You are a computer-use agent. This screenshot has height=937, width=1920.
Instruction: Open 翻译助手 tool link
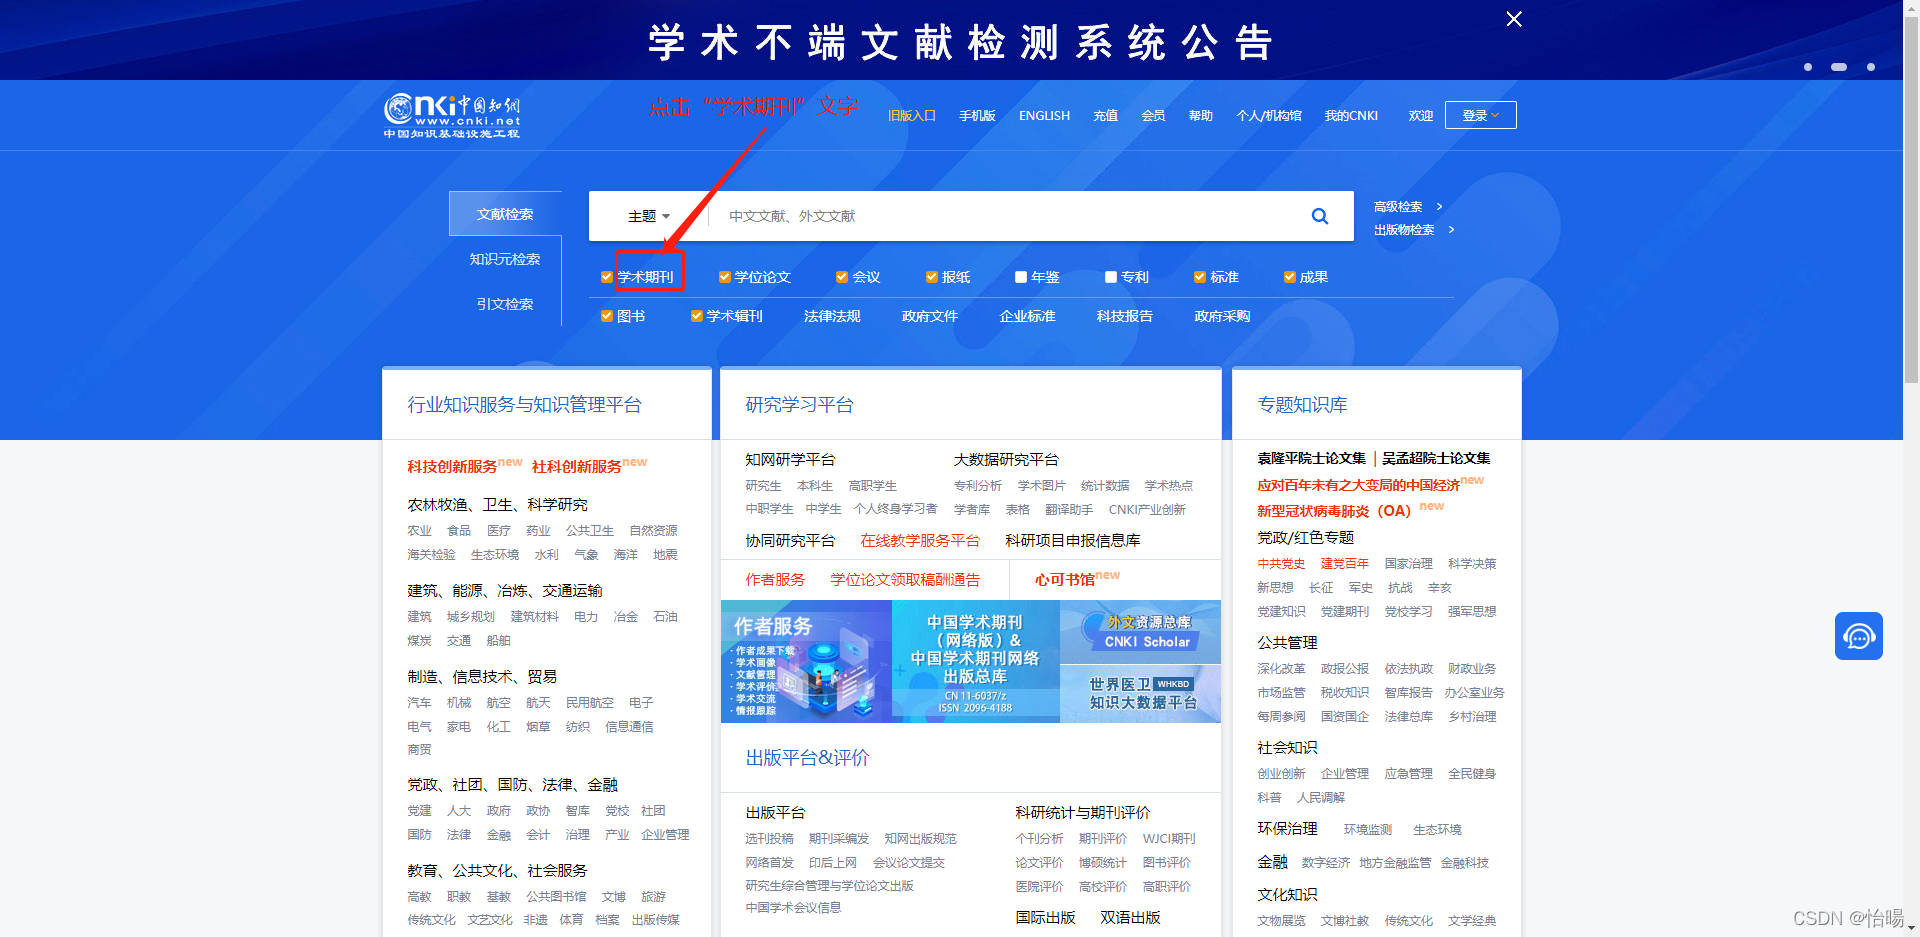point(1069,510)
